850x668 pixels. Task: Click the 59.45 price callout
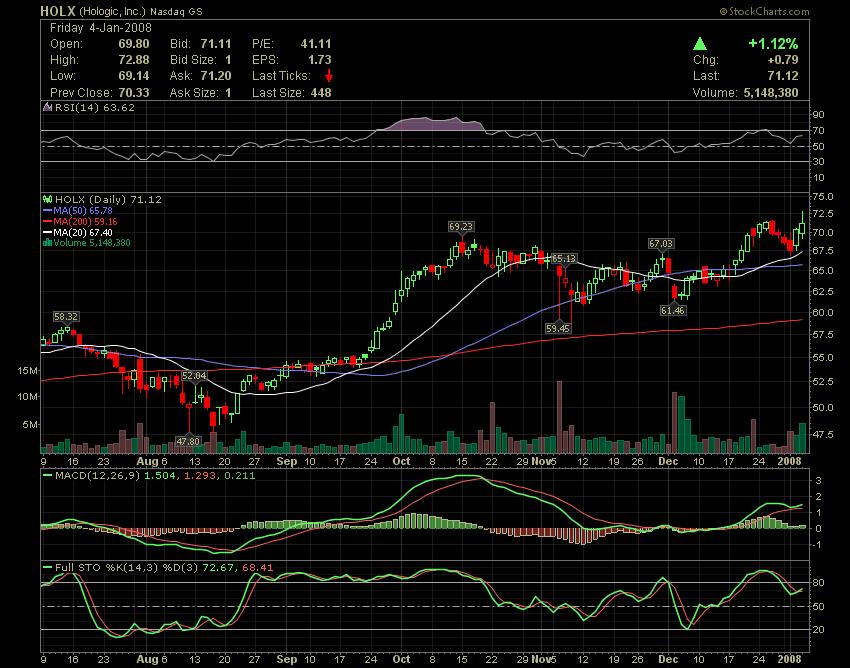tap(558, 329)
